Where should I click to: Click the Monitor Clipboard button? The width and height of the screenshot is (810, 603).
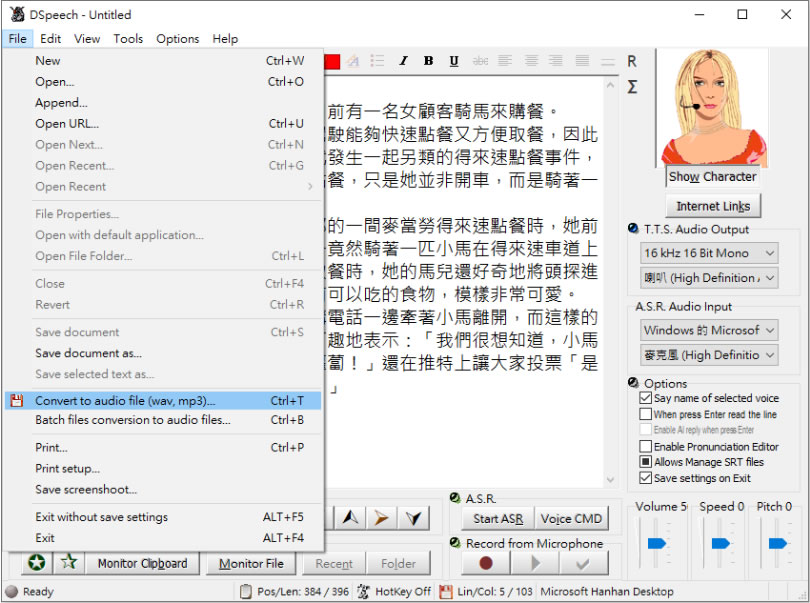pyautogui.click(x=142, y=563)
